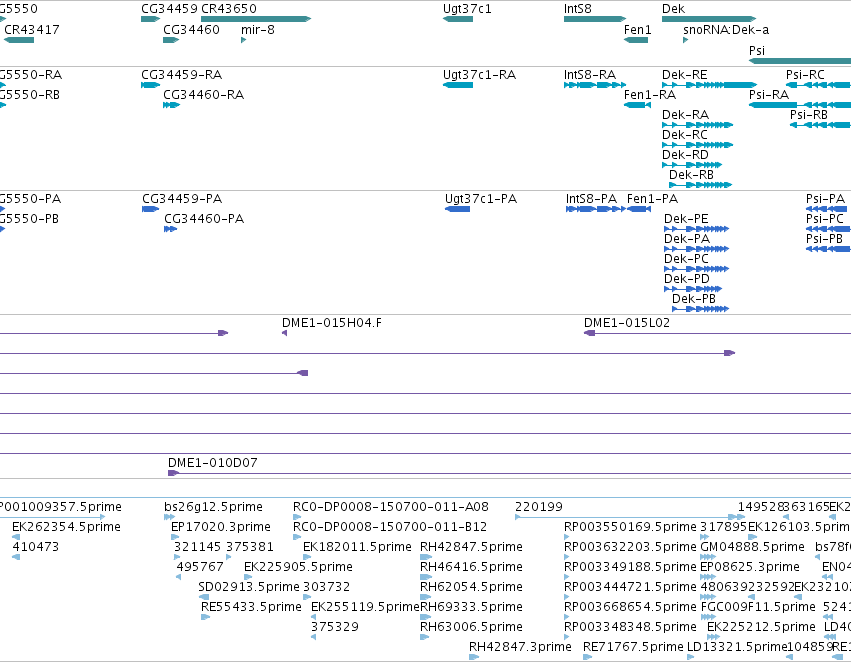Click the Fen1 gene feature
851x662 pixels.
click(x=636, y=40)
